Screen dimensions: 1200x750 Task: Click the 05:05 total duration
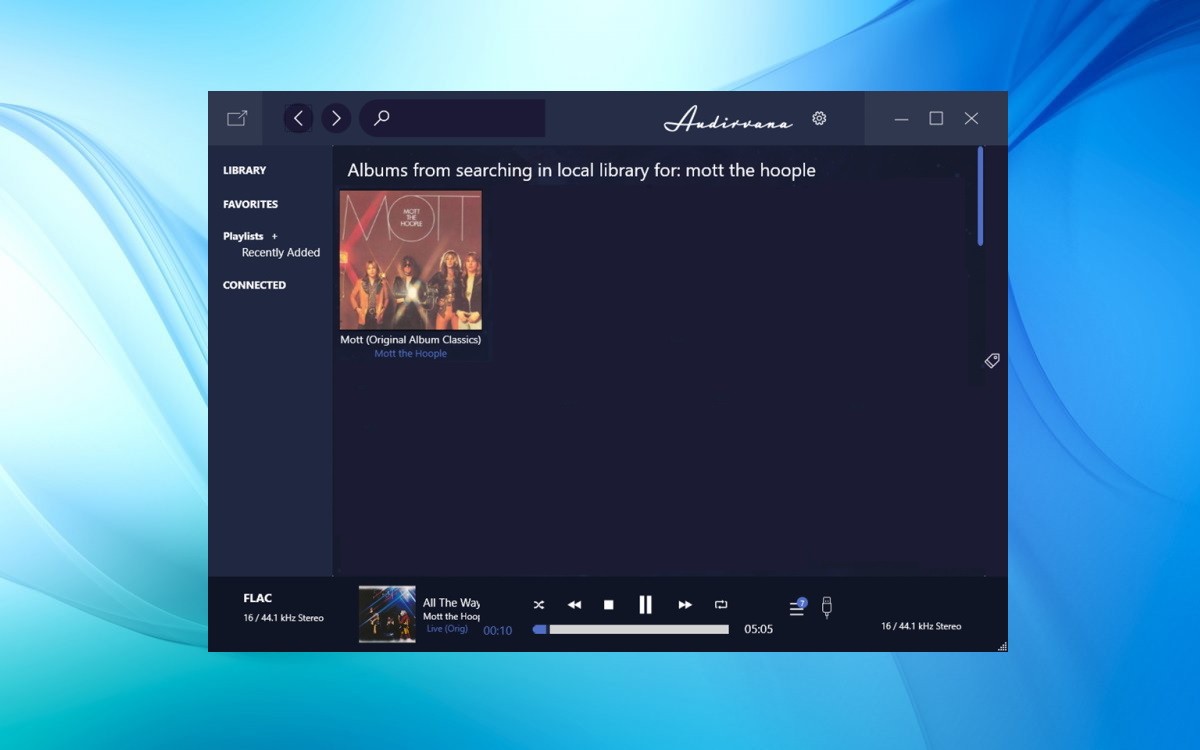758,630
